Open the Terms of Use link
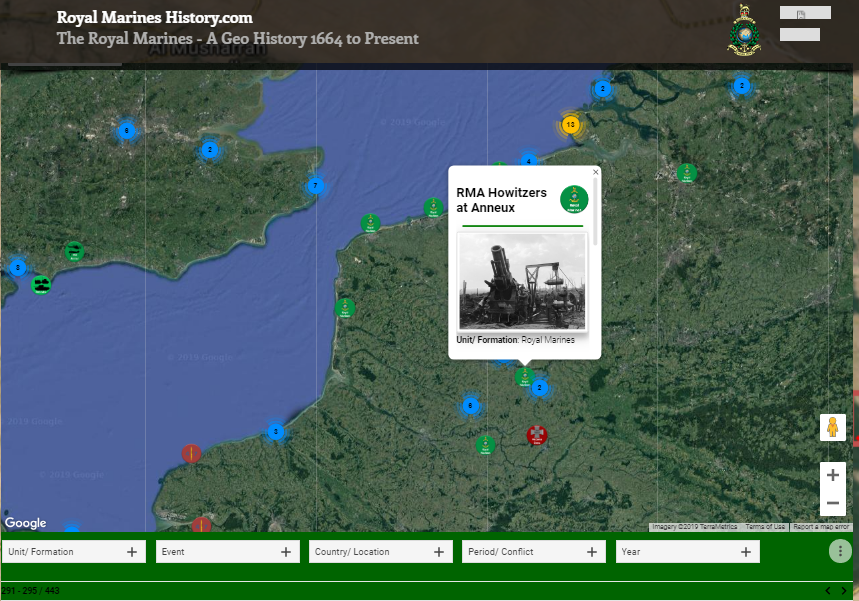The width and height of the screenshot is (859, 601). tap(765, 526)
